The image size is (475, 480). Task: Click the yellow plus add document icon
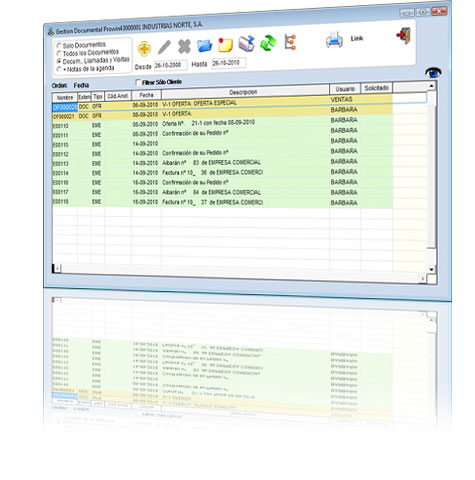click(x=144, y=49)
